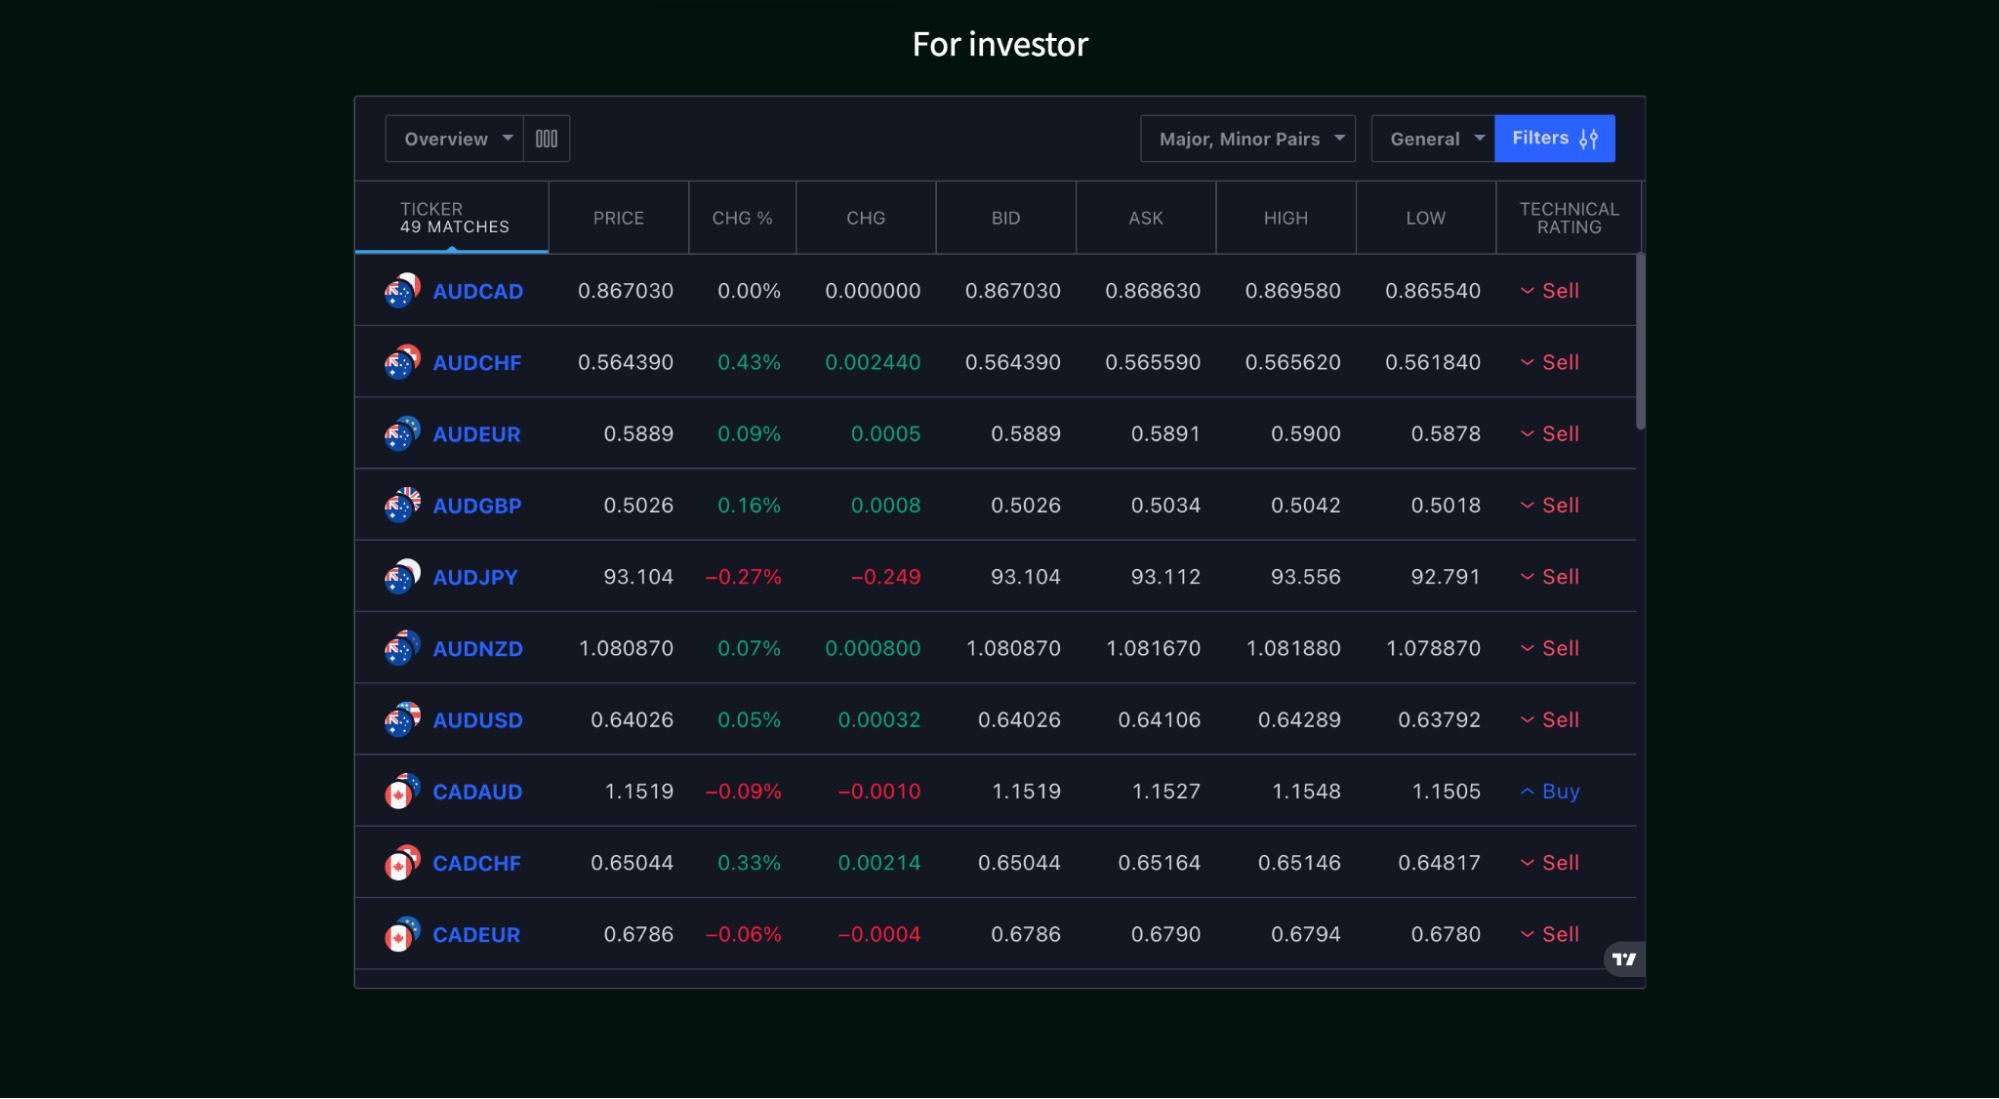Click the grid/chart view toggle icon
This screenshot has height=1099, width=1999.
[547, 137]
